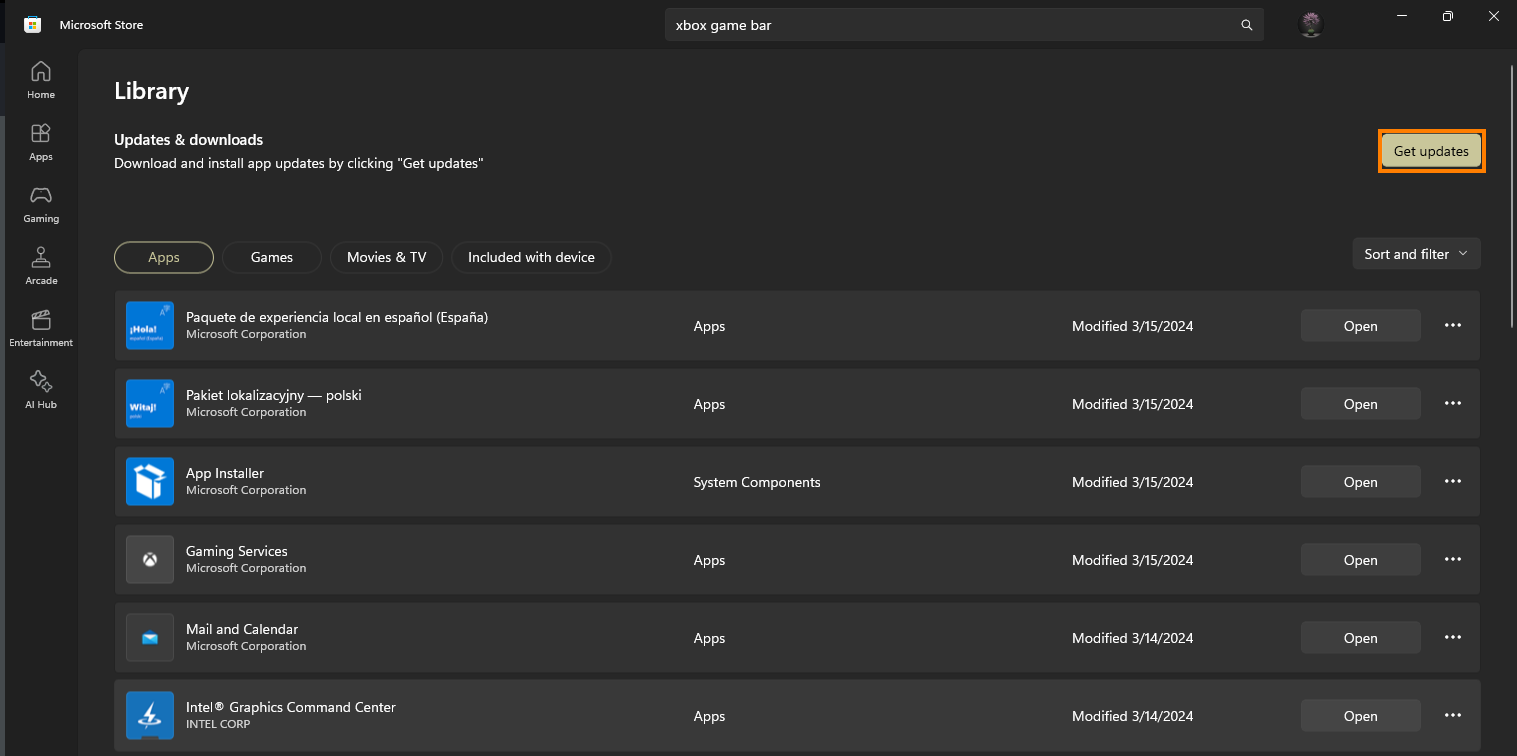Click 'Modified 3/14/2024' for Mail and Calendar
Screen dimensions: 1517x756
click(x=1133, y=638)
